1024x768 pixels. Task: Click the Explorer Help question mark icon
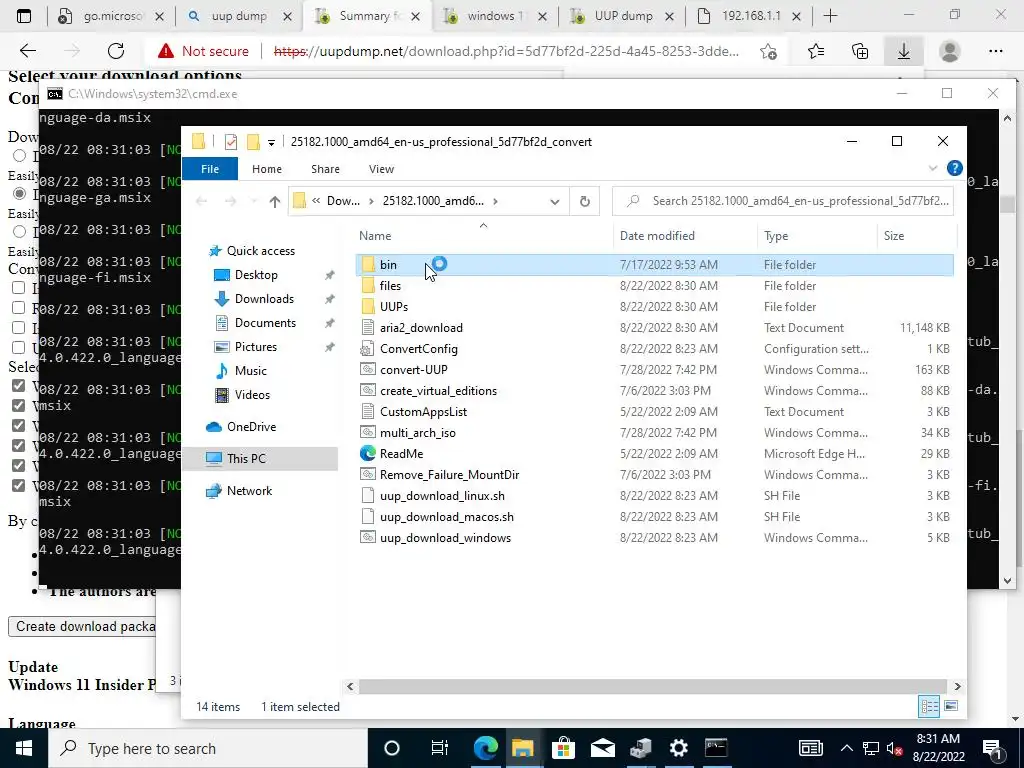pos(954,168)
